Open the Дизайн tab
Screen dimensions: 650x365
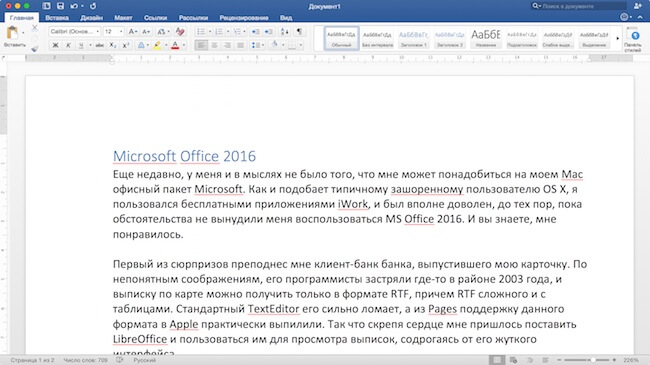[92, 18]
